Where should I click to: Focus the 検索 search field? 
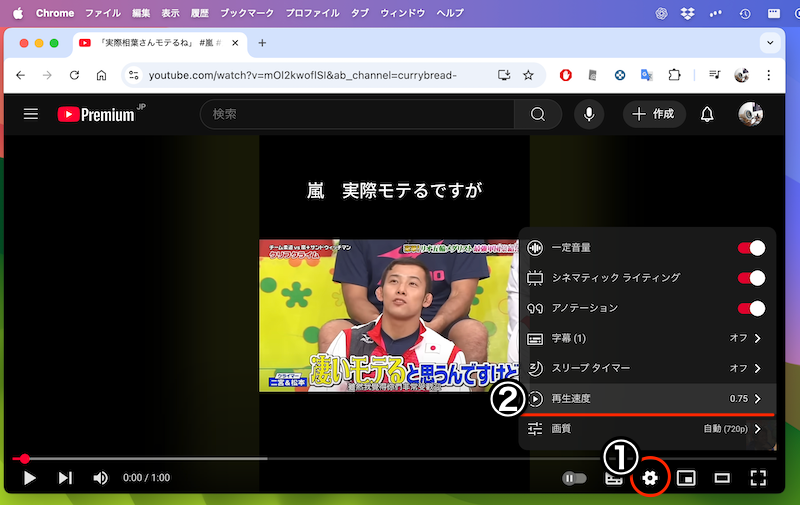tap(357, 114)
